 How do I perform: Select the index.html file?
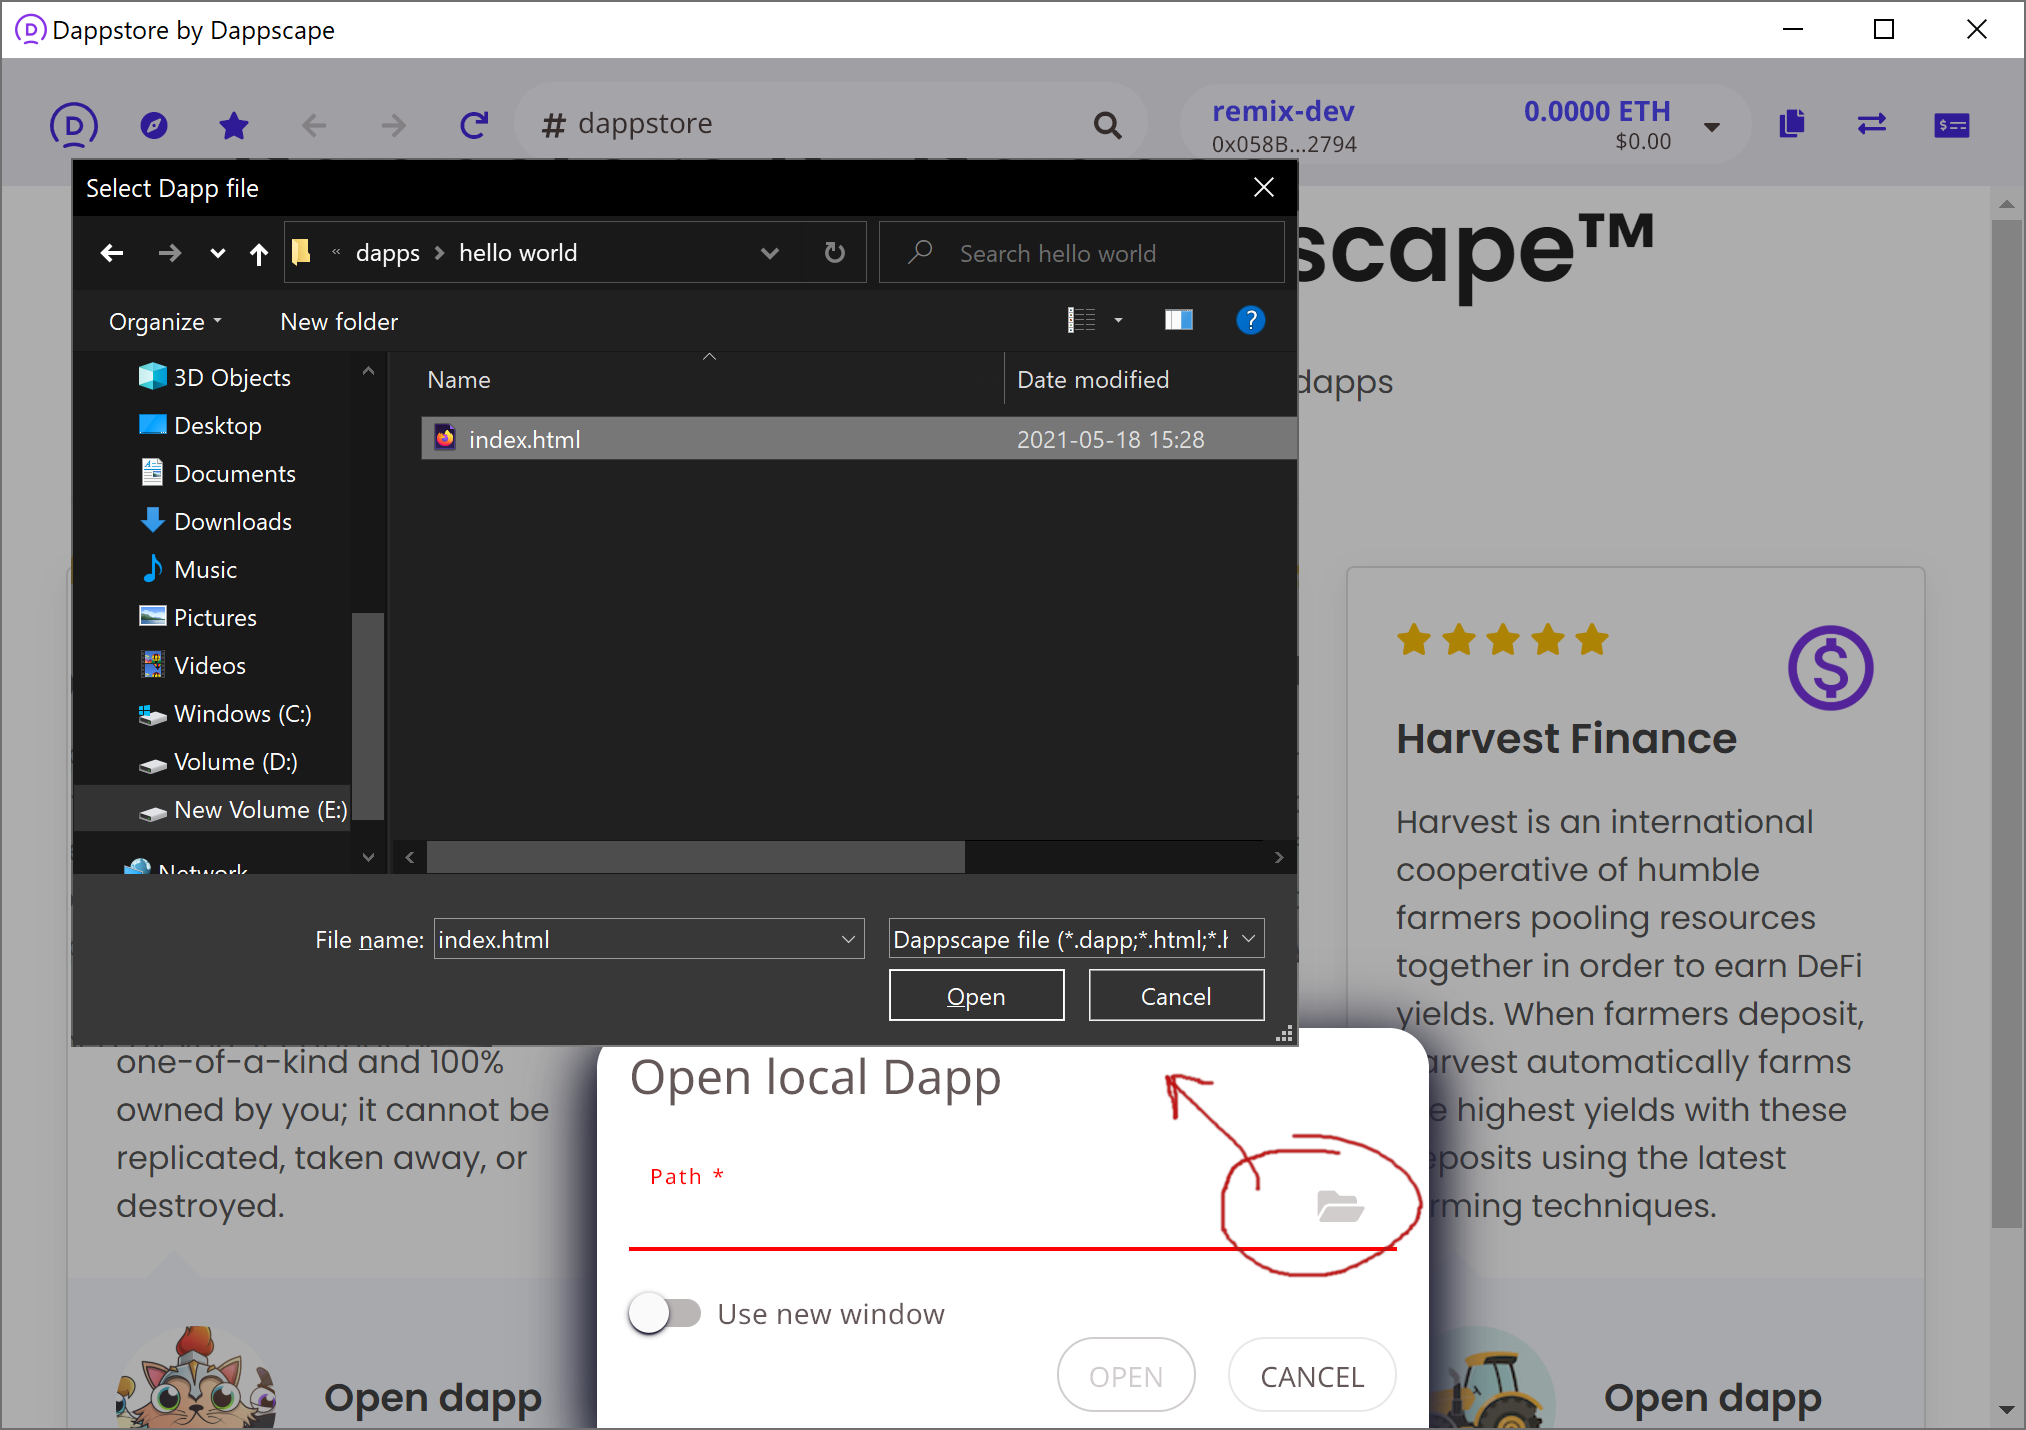[858, 439]
